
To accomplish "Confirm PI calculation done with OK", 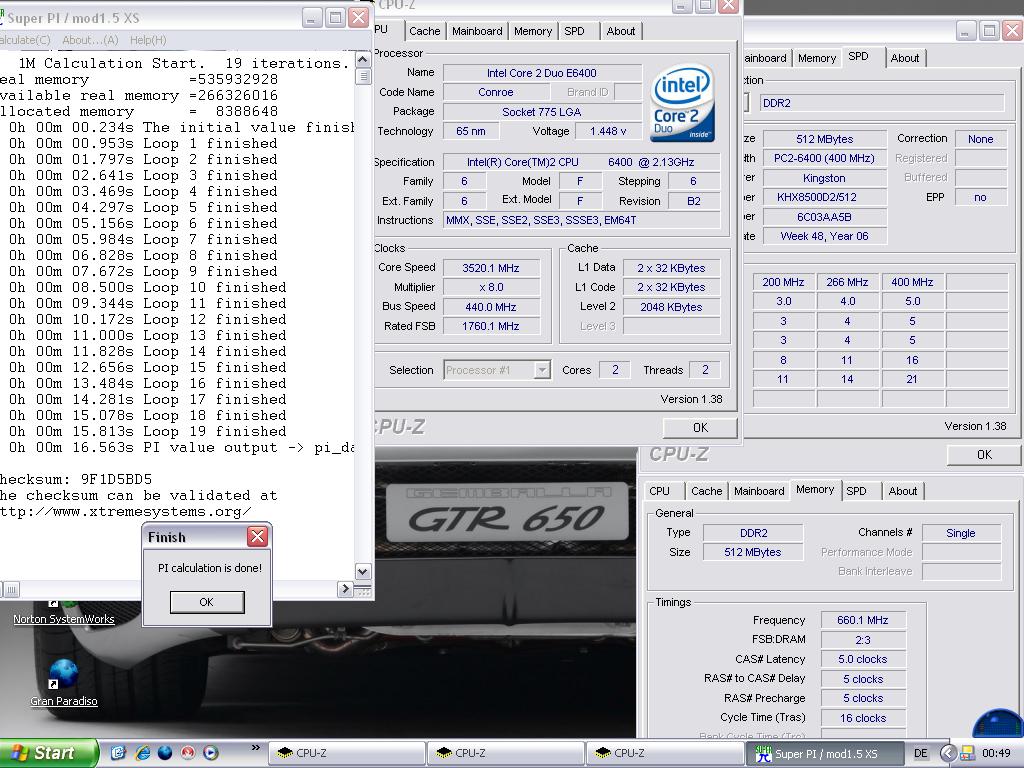I will pos(207,602).
